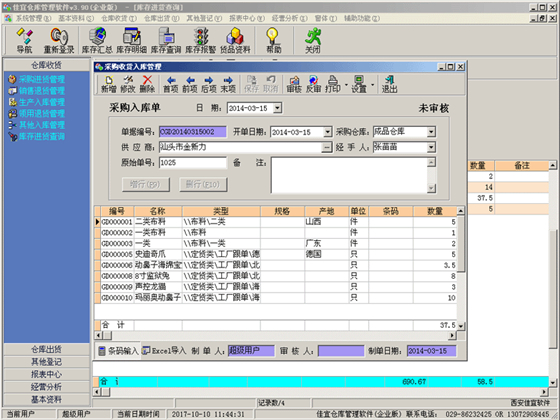Click the 审核人 field

pos(341,351)
